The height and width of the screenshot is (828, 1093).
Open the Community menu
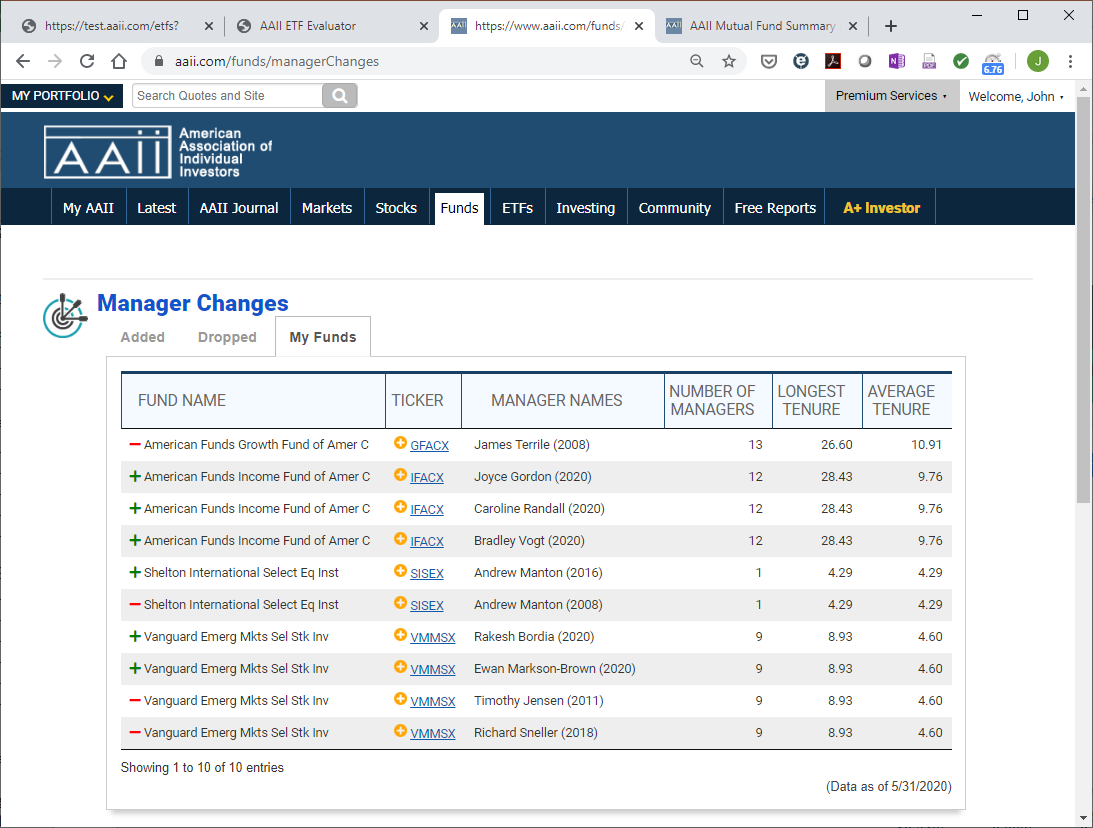(x=675, y=208)
